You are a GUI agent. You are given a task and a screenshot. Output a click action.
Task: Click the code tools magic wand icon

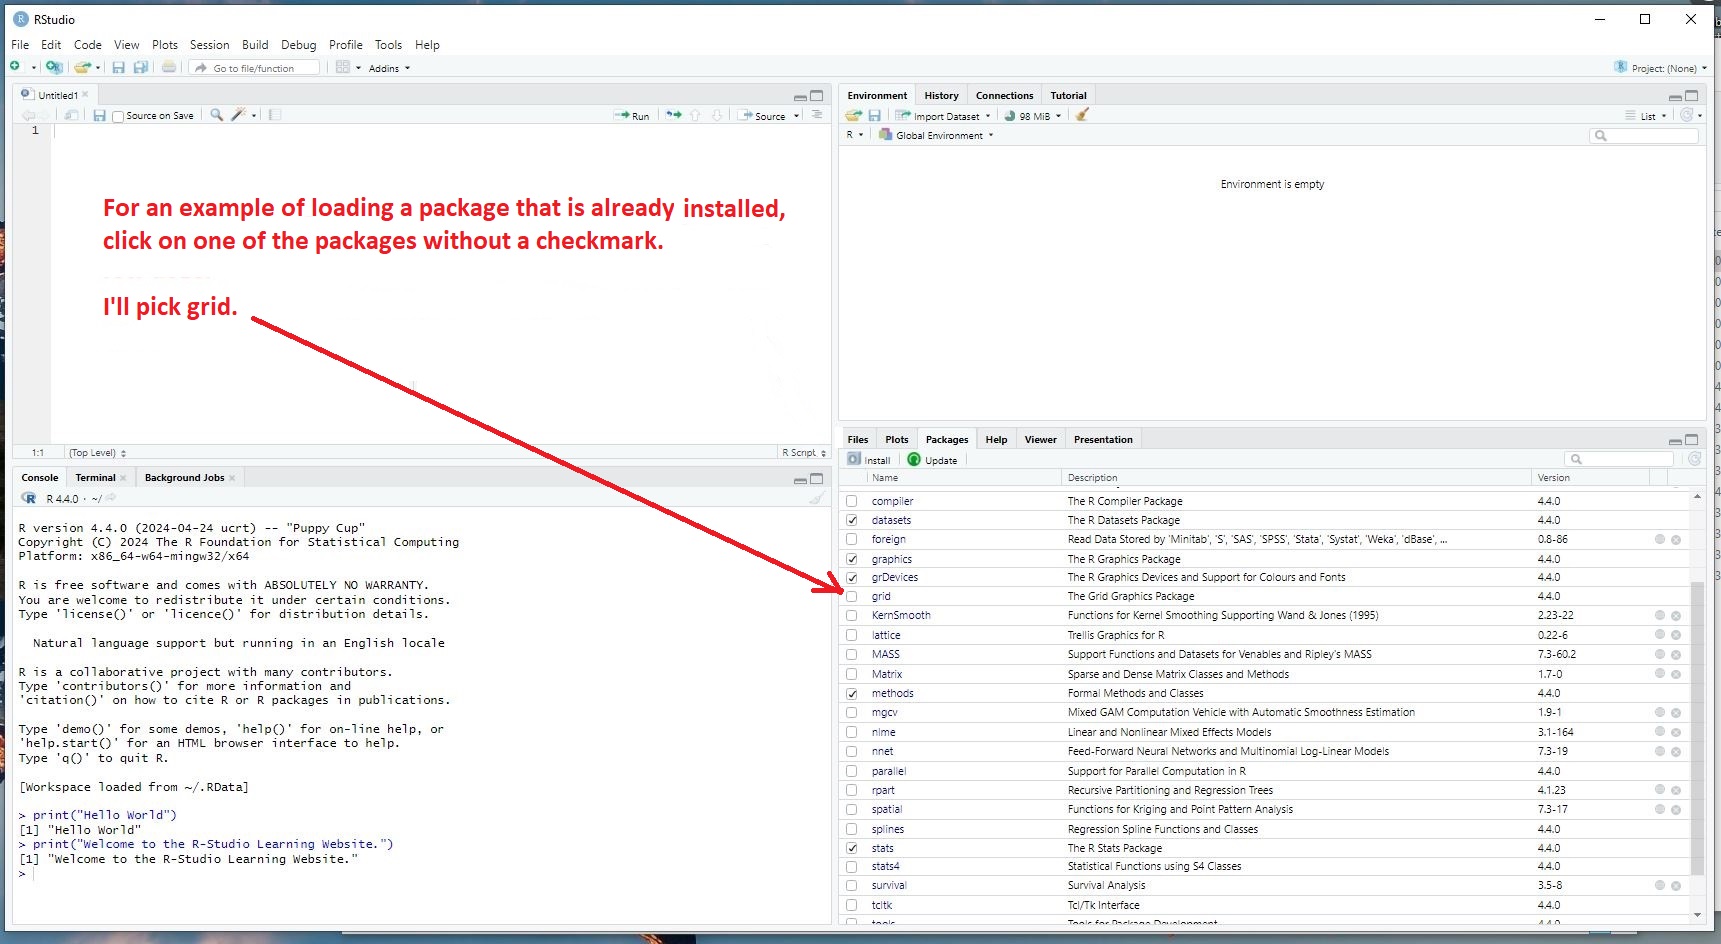238,115
